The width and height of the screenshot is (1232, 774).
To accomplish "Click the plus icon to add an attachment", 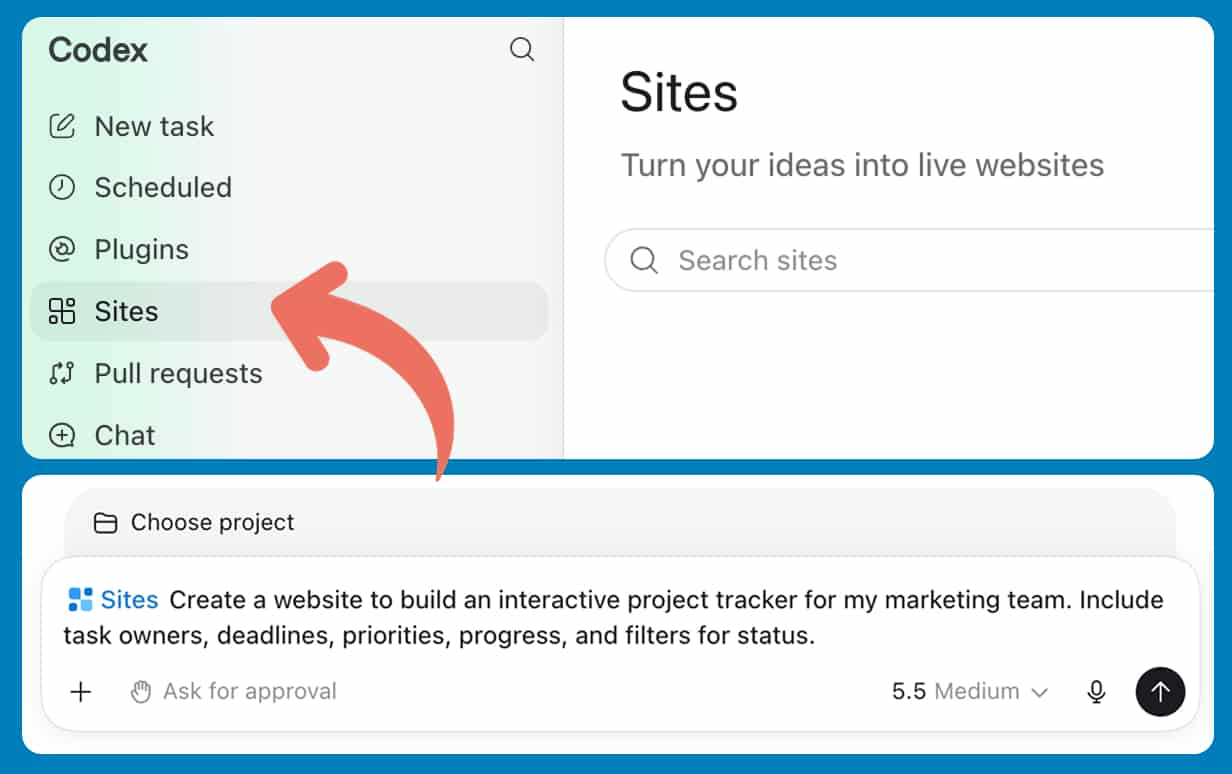I will point(81,691).
